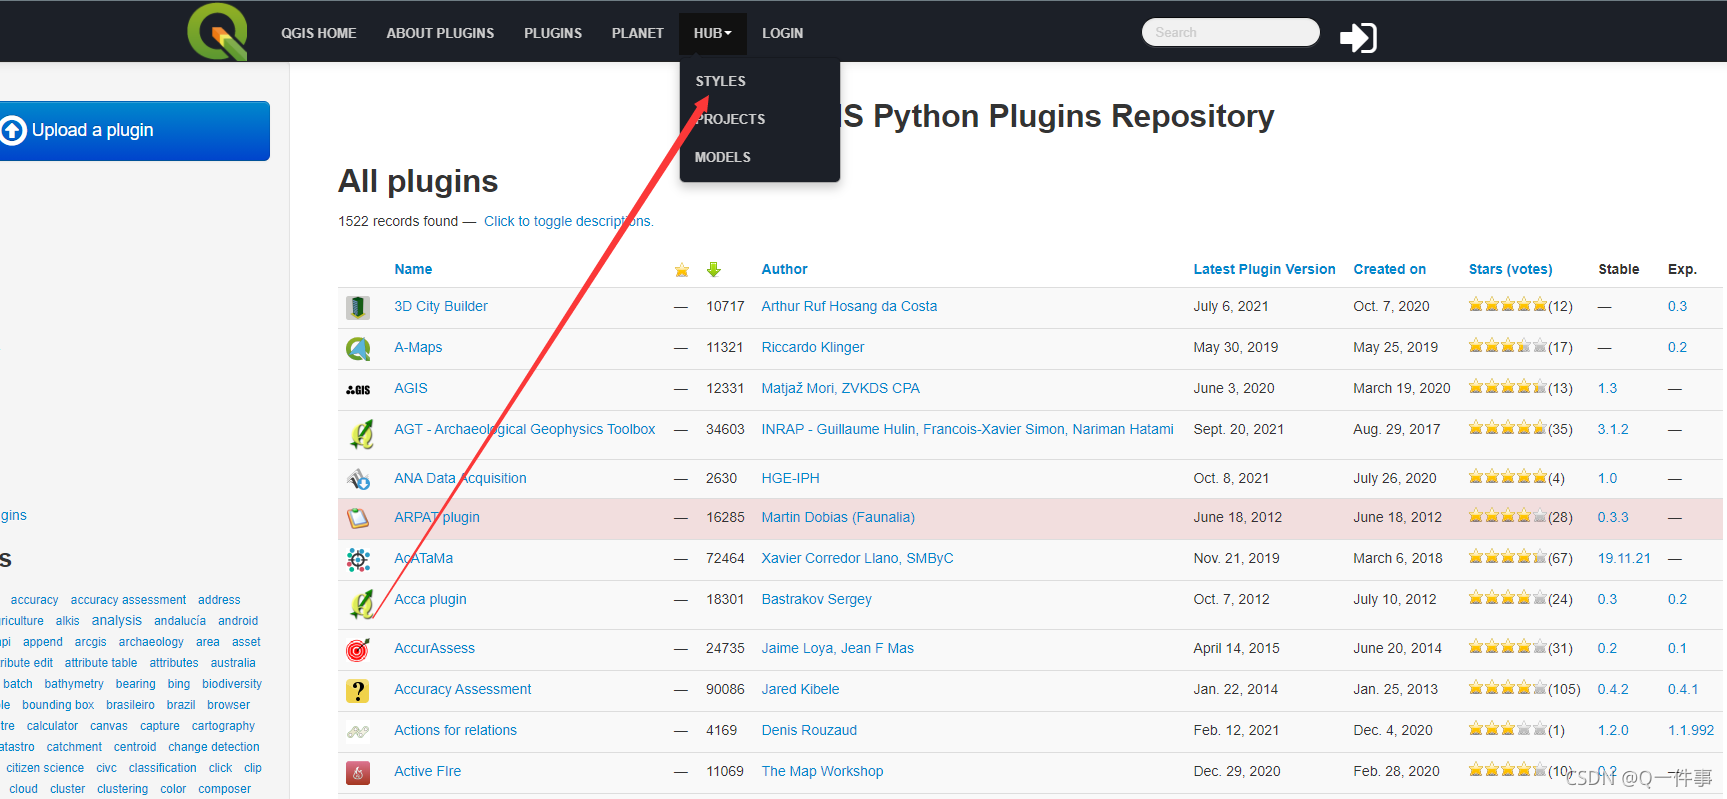The image size is (1727, 799).
Task: Click the upload arrow icon in Upload a plugin
Action: tap(13, 131)
